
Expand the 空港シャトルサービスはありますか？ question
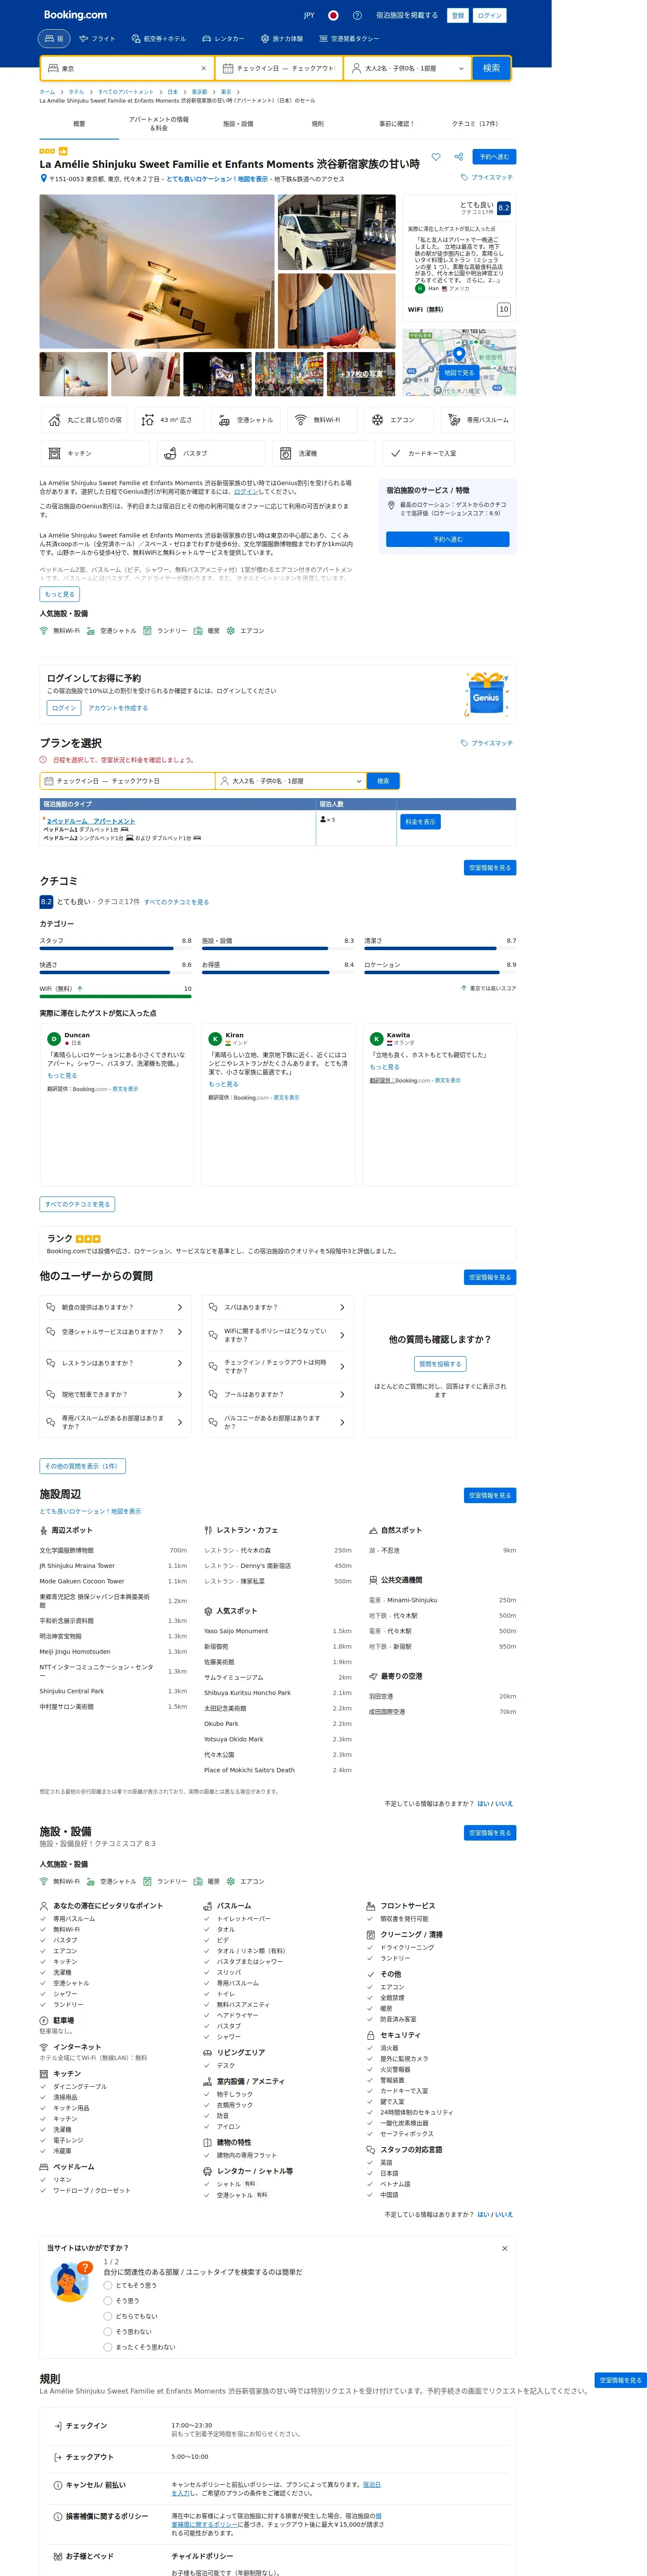point(115,1332)
